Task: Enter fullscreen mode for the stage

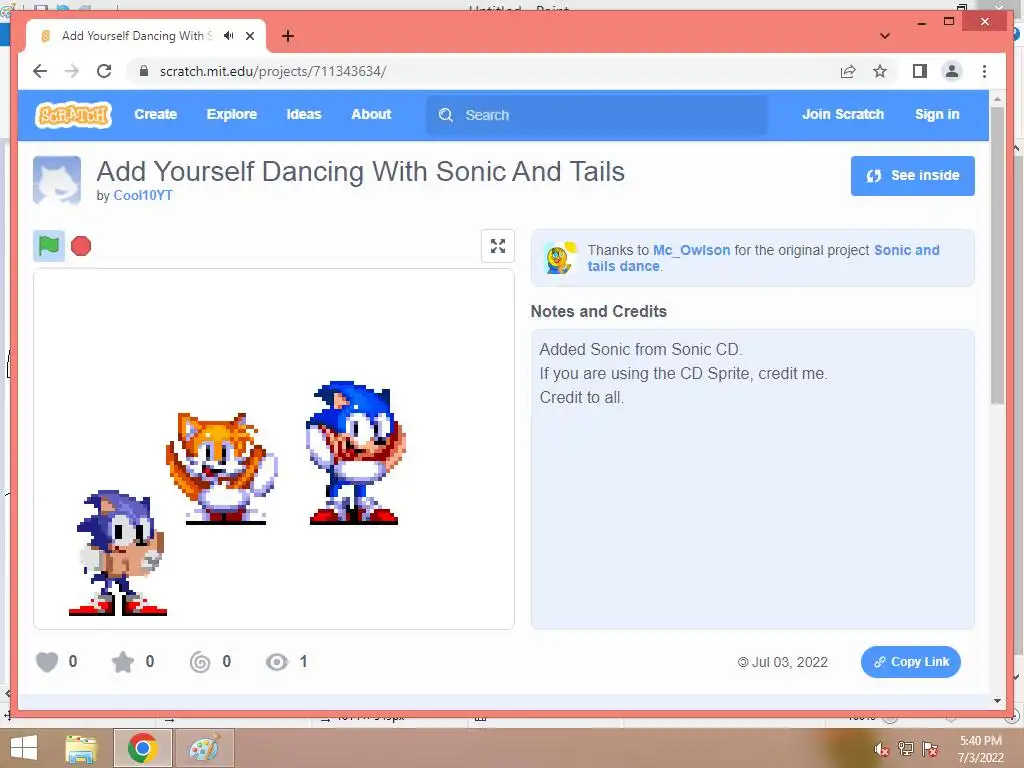Action: coord(498,246)
